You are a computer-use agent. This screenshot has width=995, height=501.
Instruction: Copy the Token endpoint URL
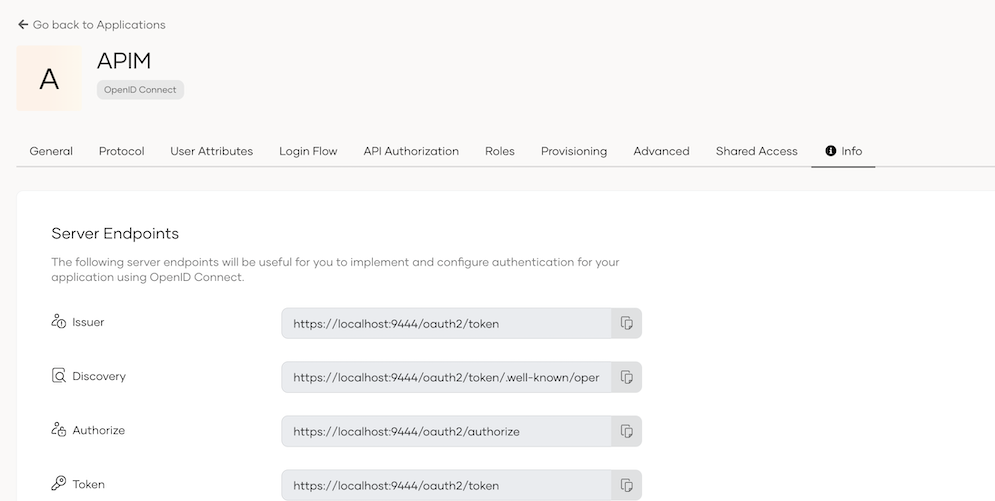tap(626, 485)
